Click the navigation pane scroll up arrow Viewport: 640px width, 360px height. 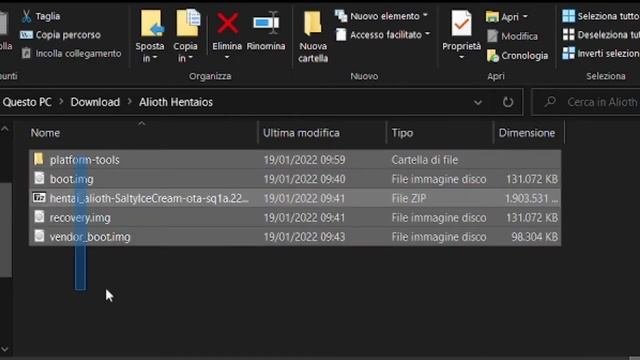[x=4, y=129]
